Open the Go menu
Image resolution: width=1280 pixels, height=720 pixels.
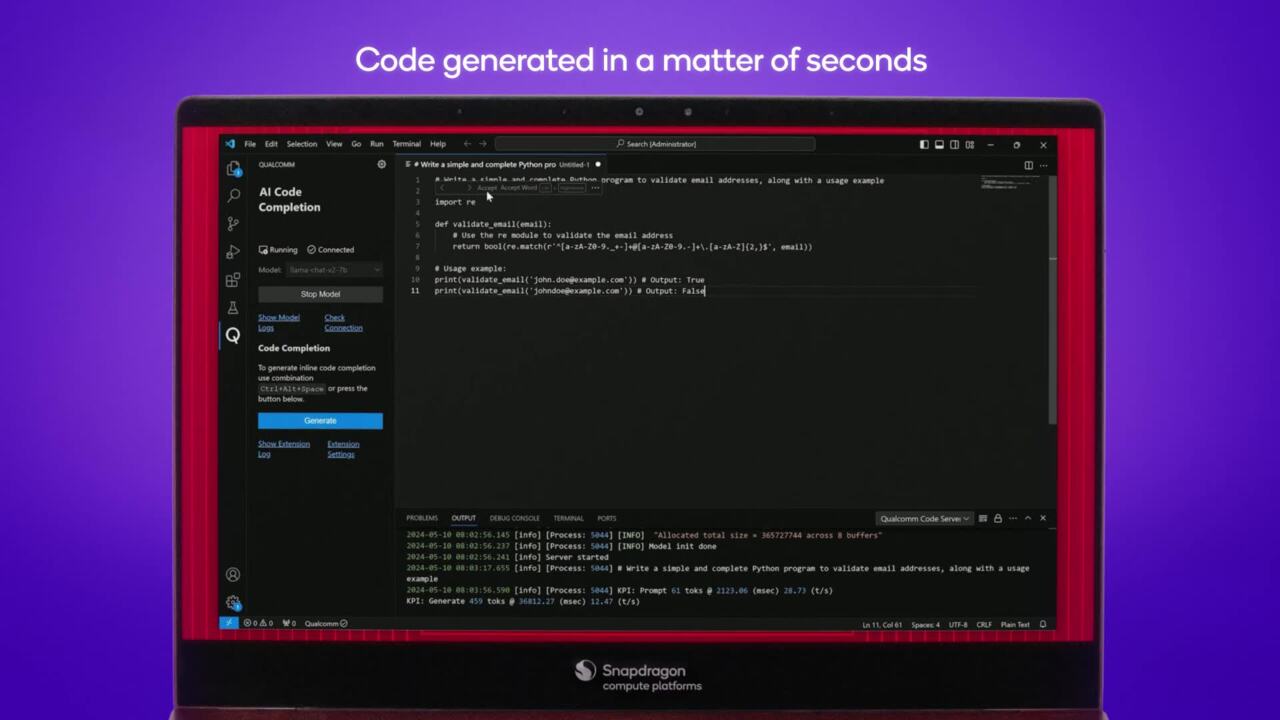pyautogui.click(x=356, y=144)
